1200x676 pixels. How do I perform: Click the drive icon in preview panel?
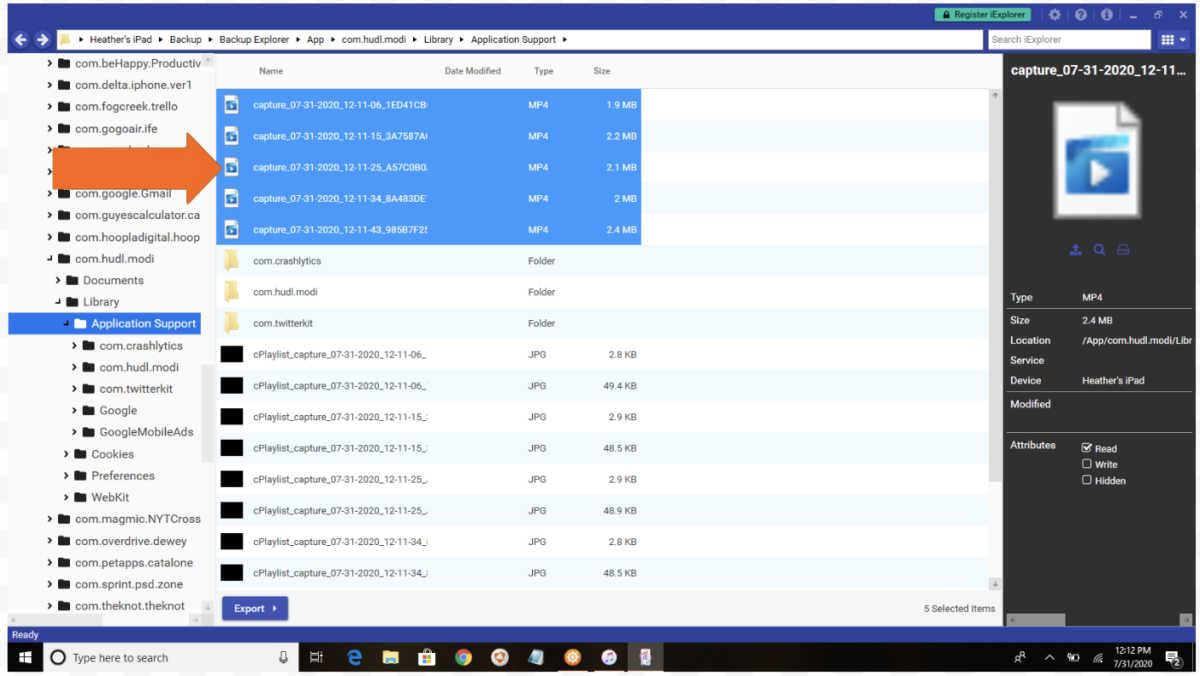(1123, 250)
